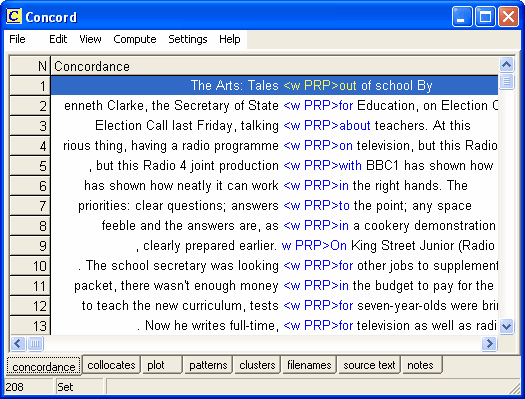This screenshot has height=399, width=525.
Task: Select line 'money in the budget'
Action: pyautogui.click(x=274, y=286)
